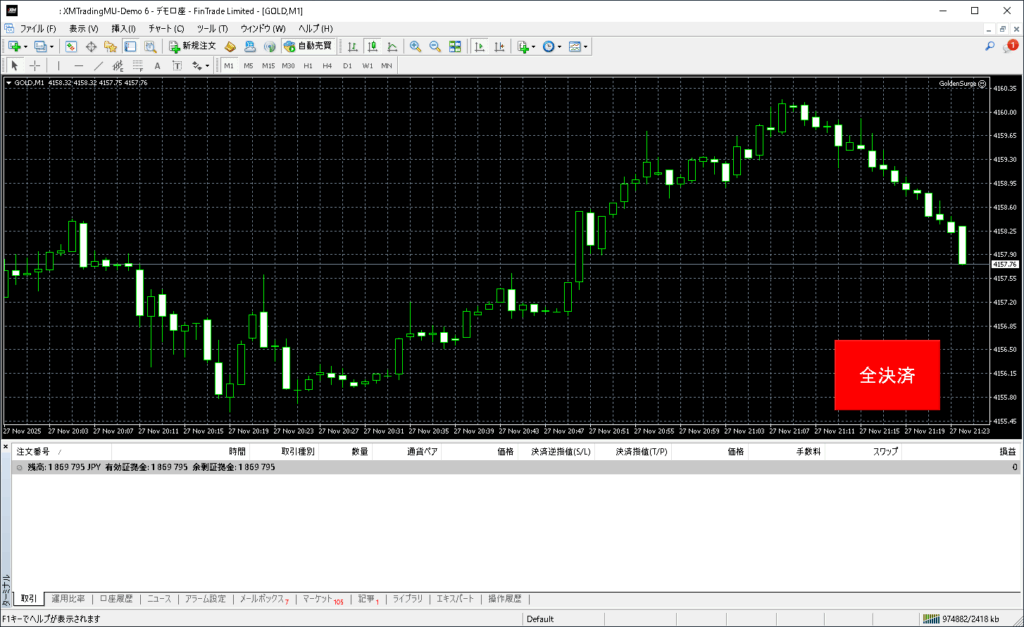Zoom in on the chart
Screen dimensions: 1024x627
click(416, 46)
